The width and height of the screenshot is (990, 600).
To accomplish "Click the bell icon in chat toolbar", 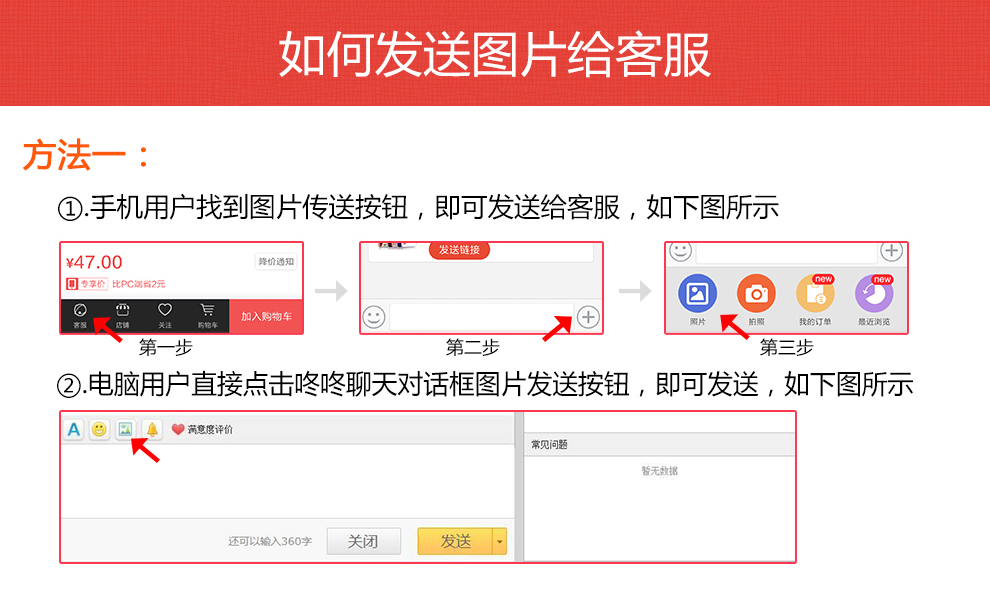I will pyautogui.click(x=152, y=429).
